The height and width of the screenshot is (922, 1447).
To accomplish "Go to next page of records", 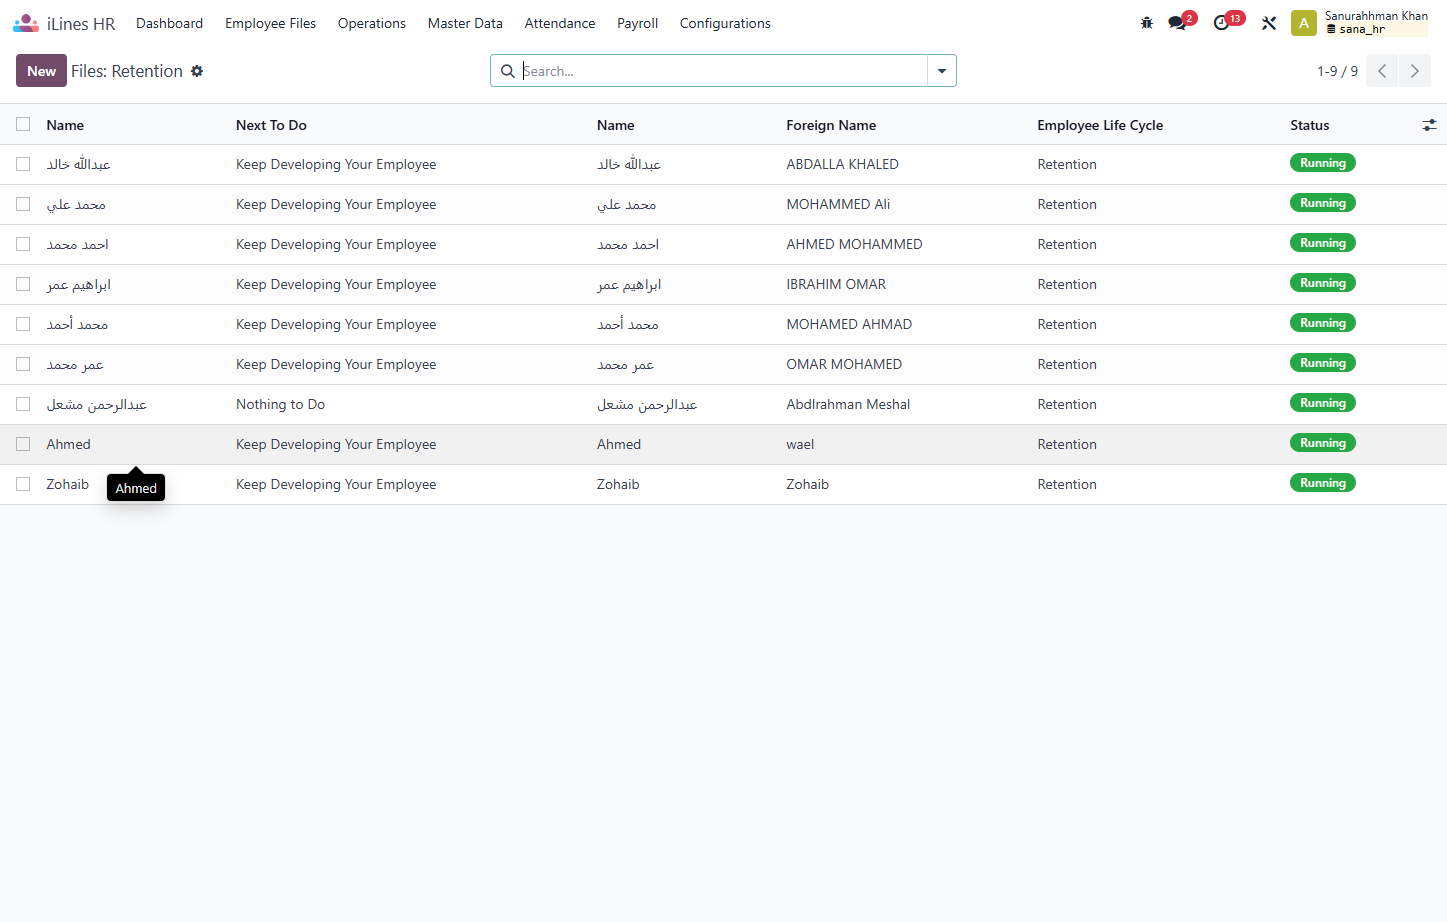I will (1415, 71).
